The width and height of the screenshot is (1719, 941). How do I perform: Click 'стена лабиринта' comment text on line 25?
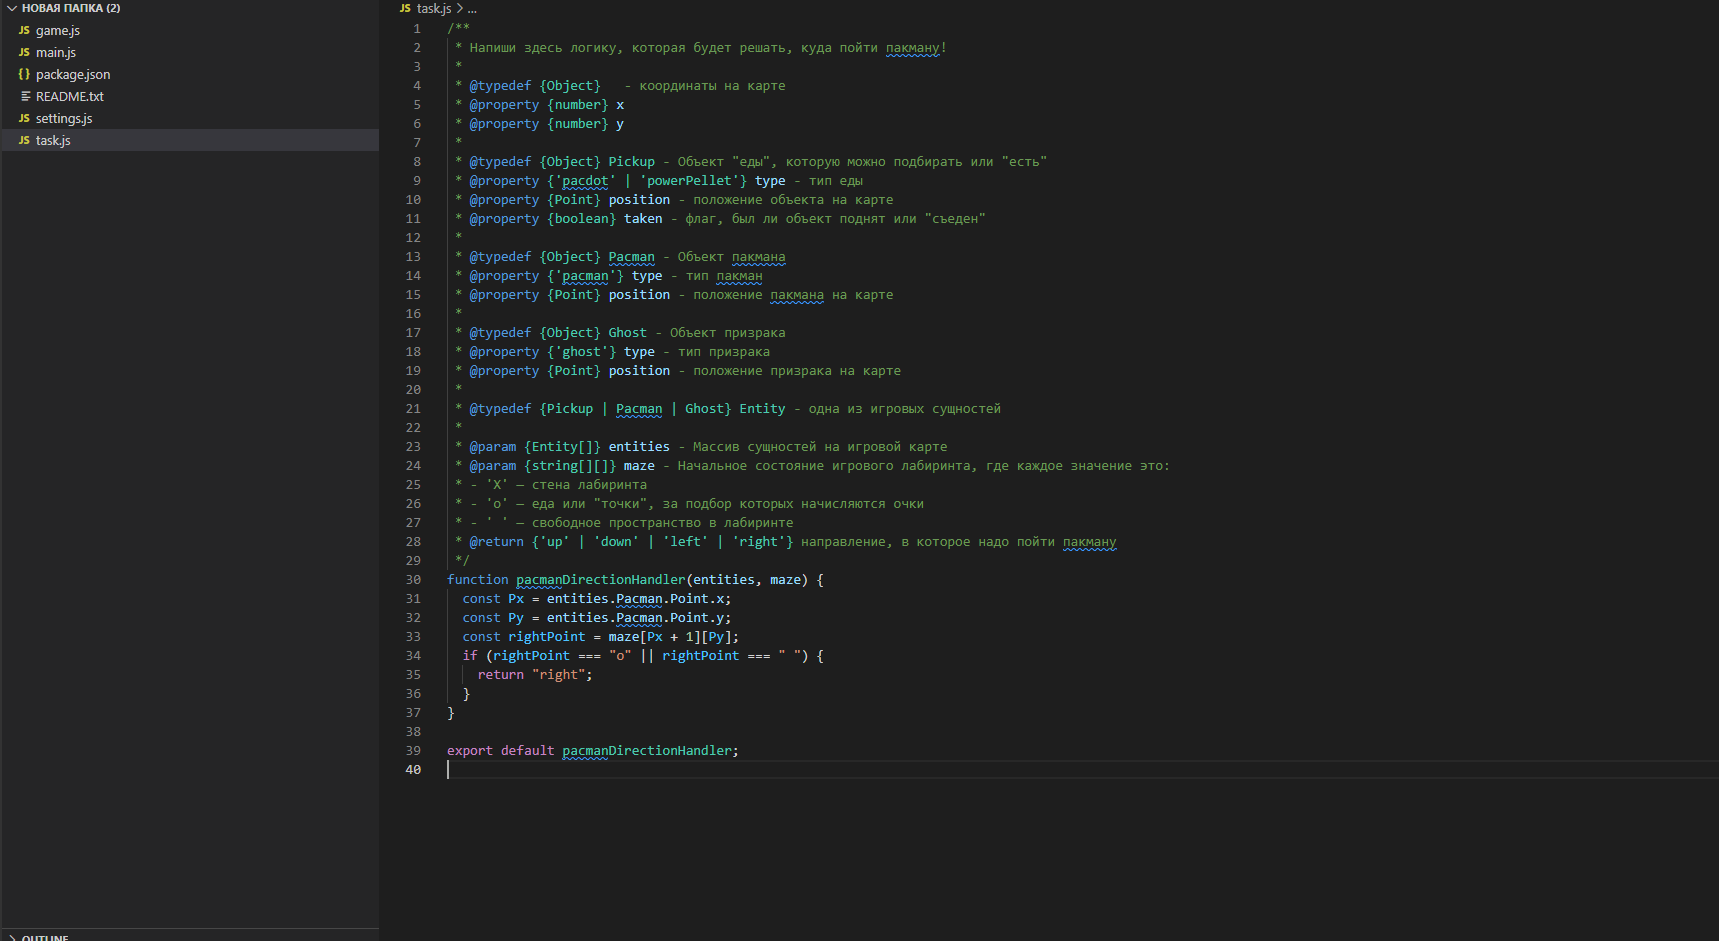click(589, 485)
